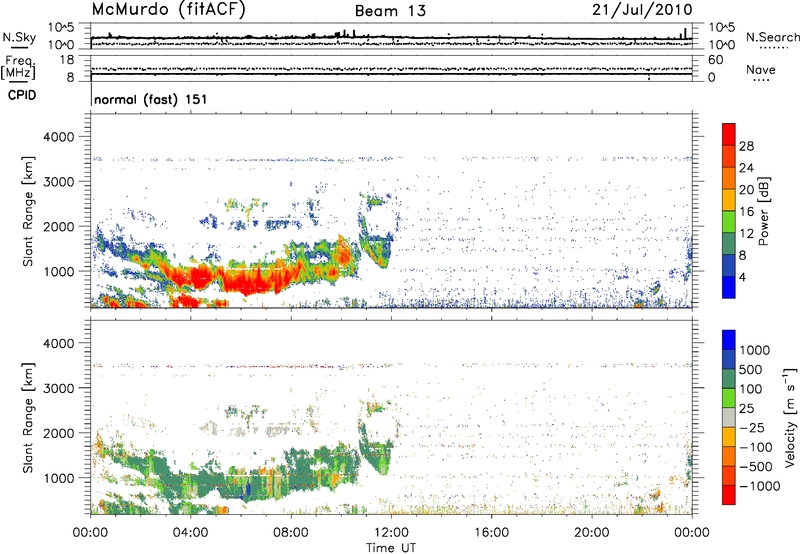
Task: Click the 1000 tick on velocity colorbar
Action: point(754,350)
